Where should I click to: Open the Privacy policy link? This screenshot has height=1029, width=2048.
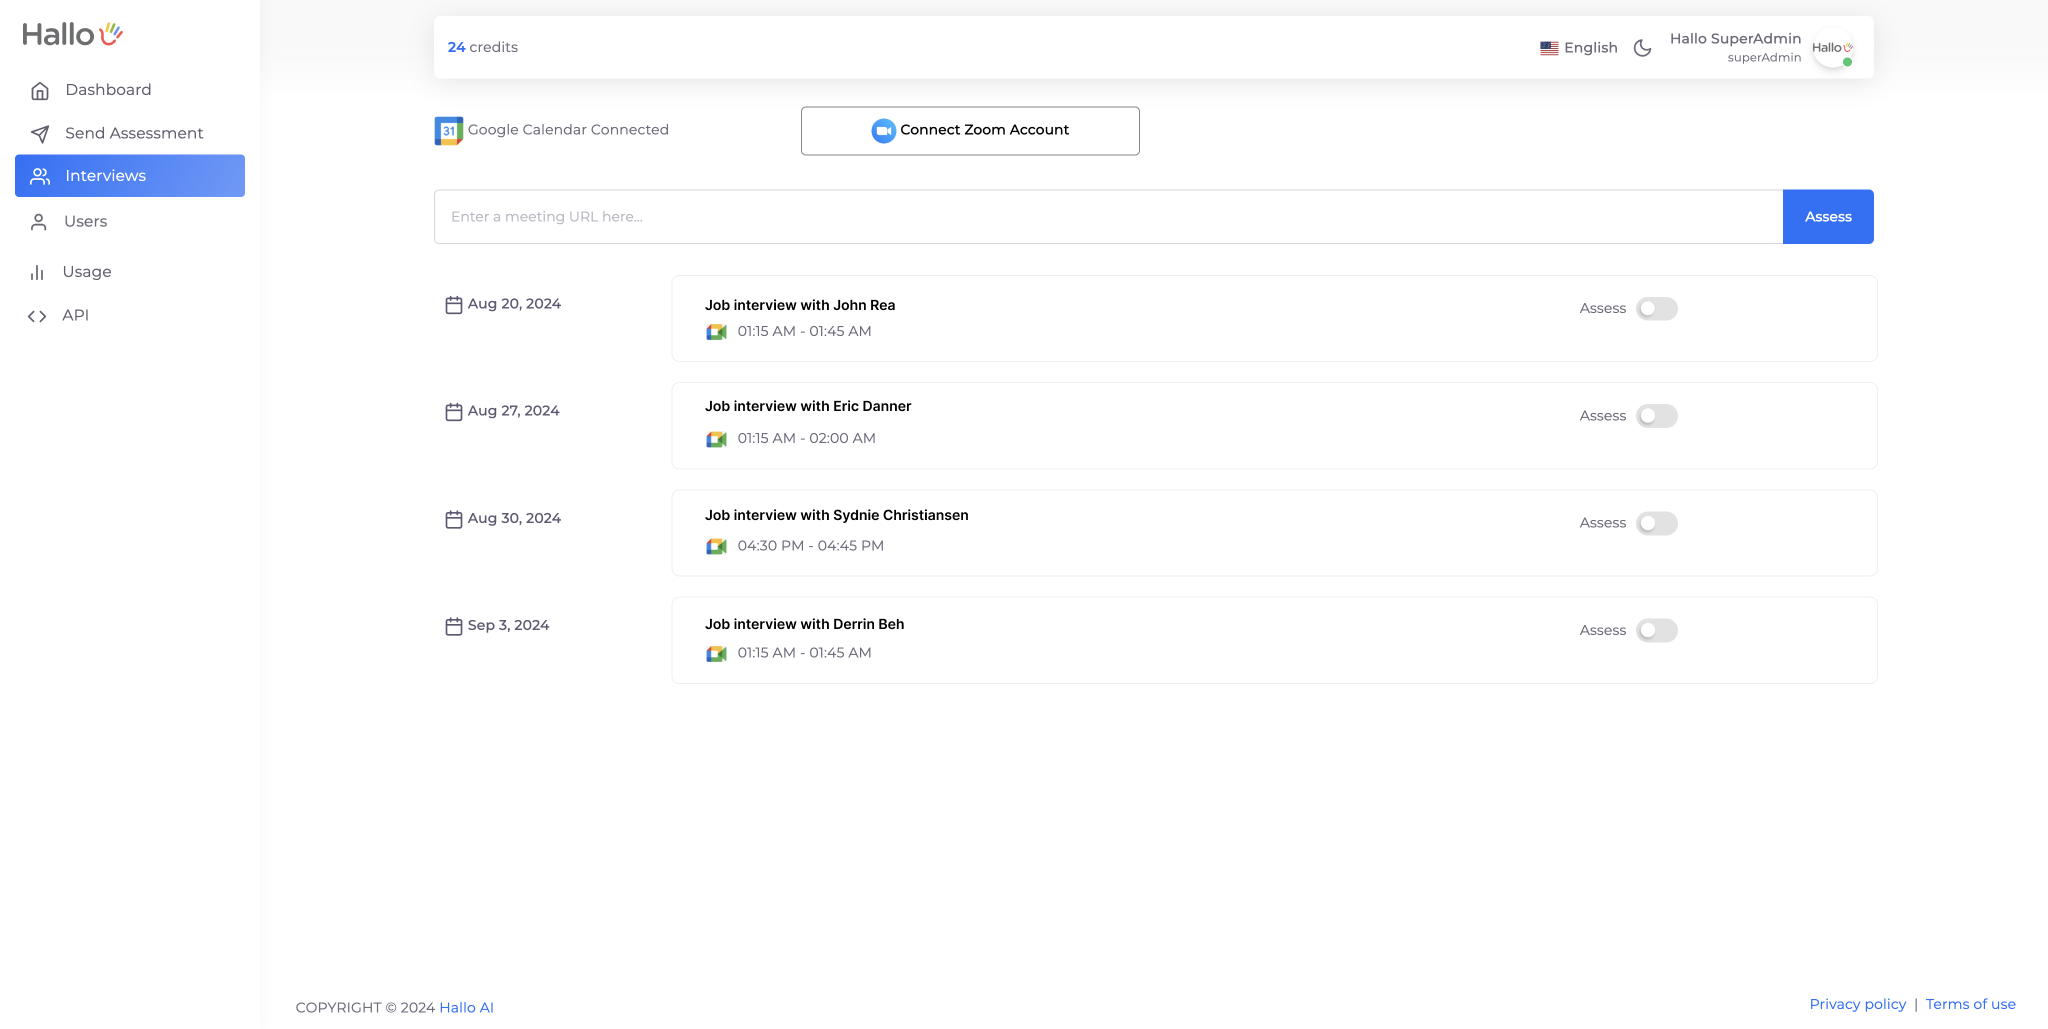(1857, 1004)
